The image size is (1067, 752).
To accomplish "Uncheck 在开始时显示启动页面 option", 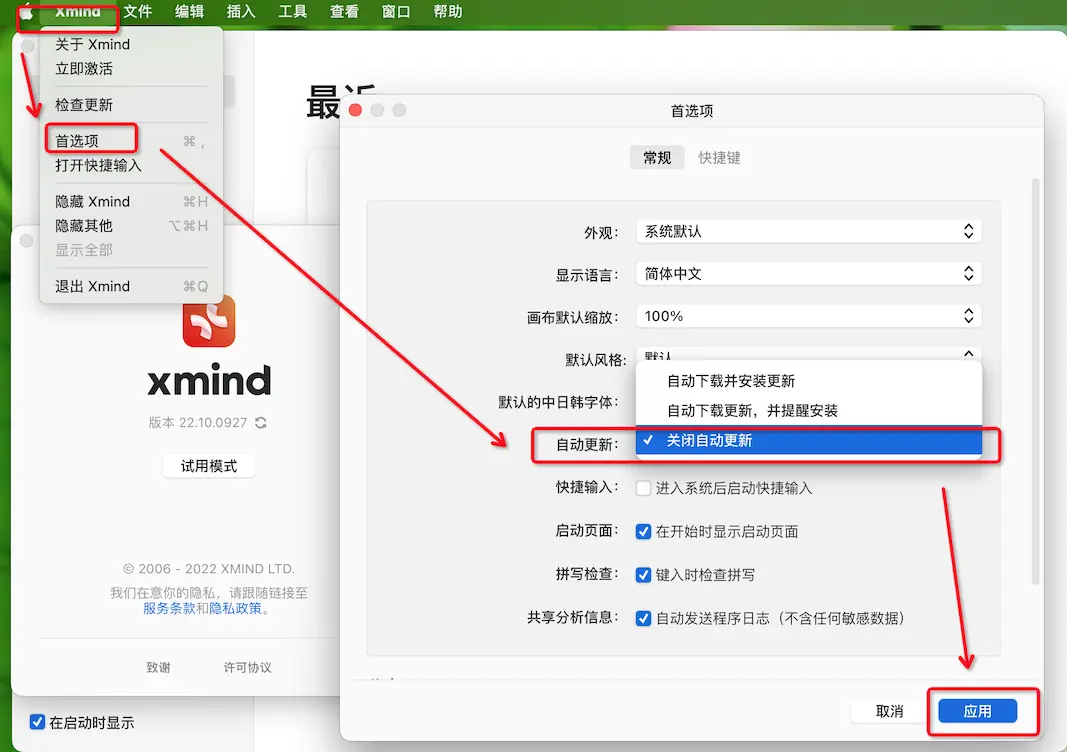I will [644, 531].
